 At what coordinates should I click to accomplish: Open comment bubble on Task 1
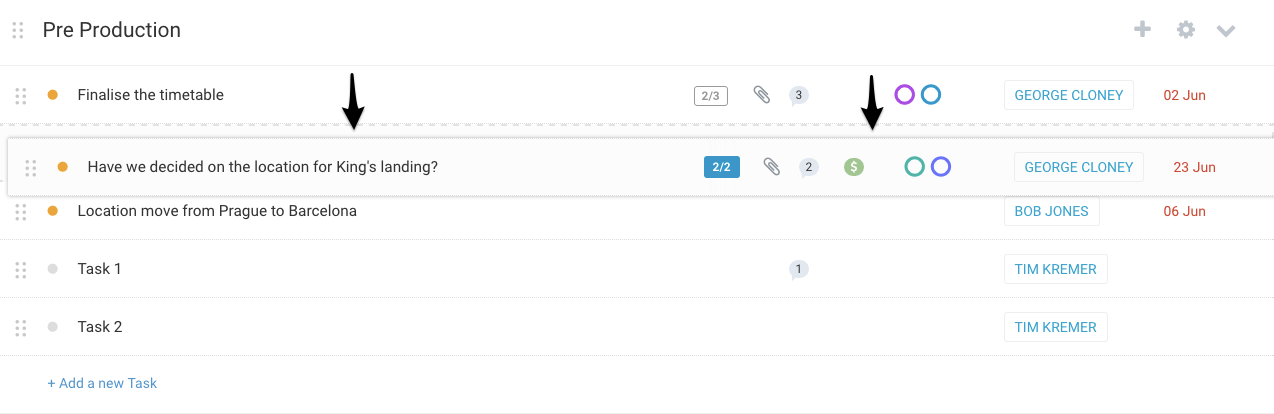pyautogui.click(x=798, y=269)
